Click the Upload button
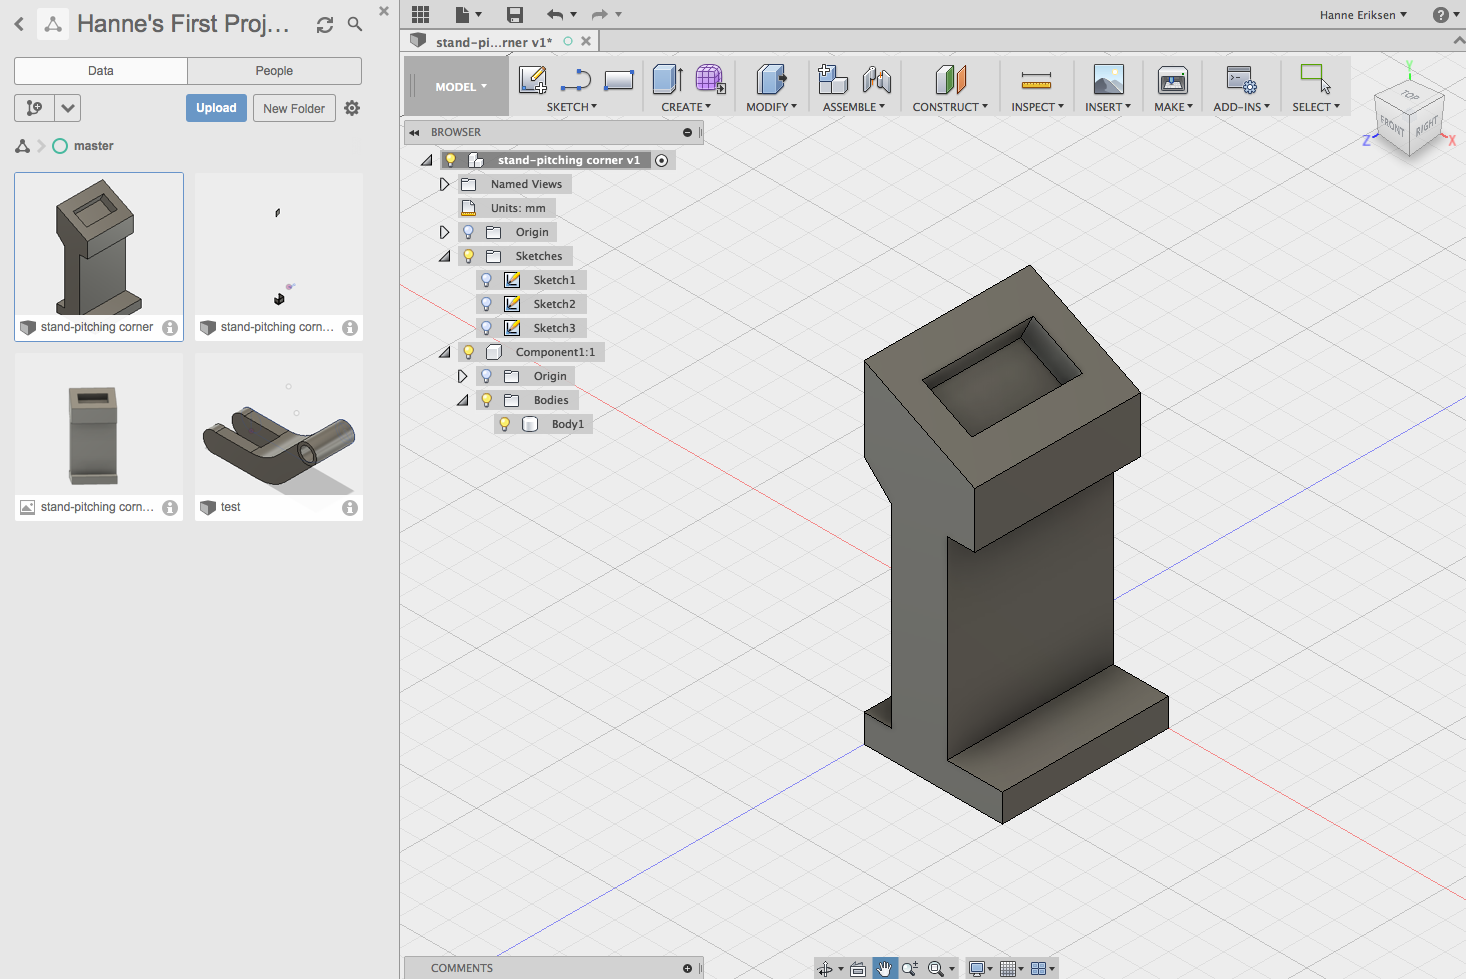Viewport: 1466px width, 979px height. (216, 108)
